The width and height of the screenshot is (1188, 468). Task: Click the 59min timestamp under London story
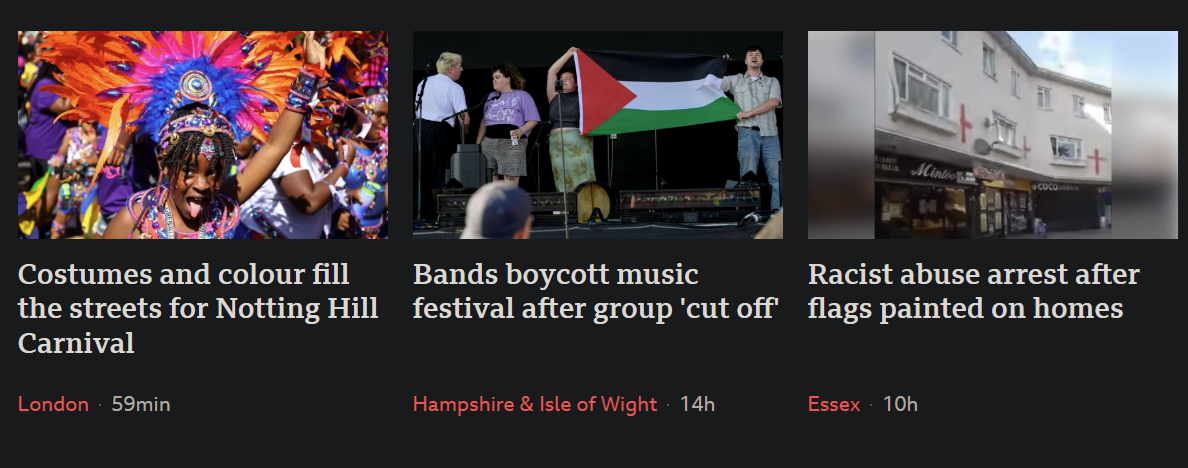(141, 404)
